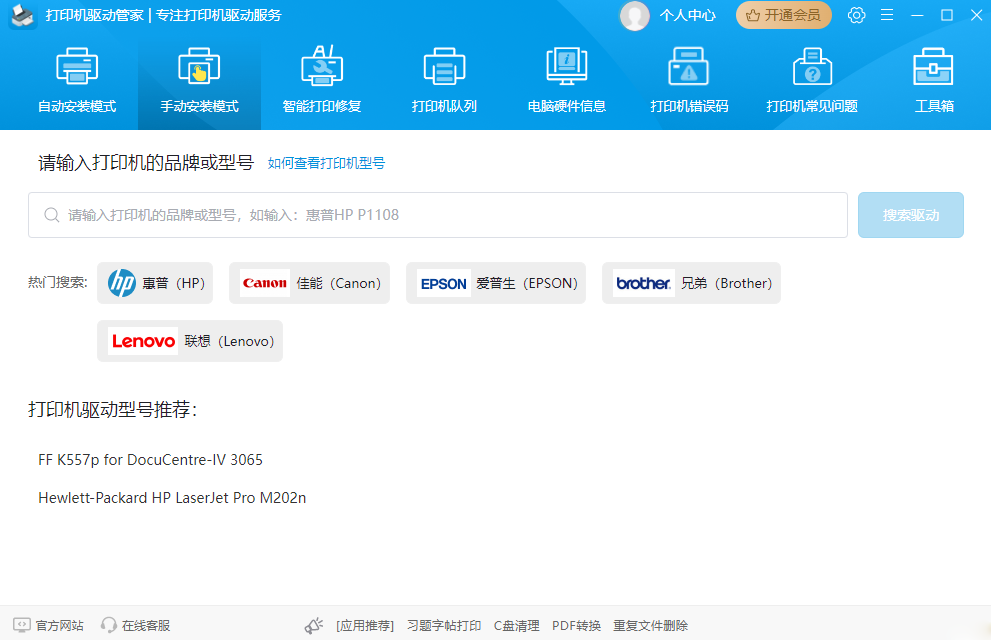The image size is (991, 640).
Task: Open the hamburger menu icon
Action: [x=887, y=15]
